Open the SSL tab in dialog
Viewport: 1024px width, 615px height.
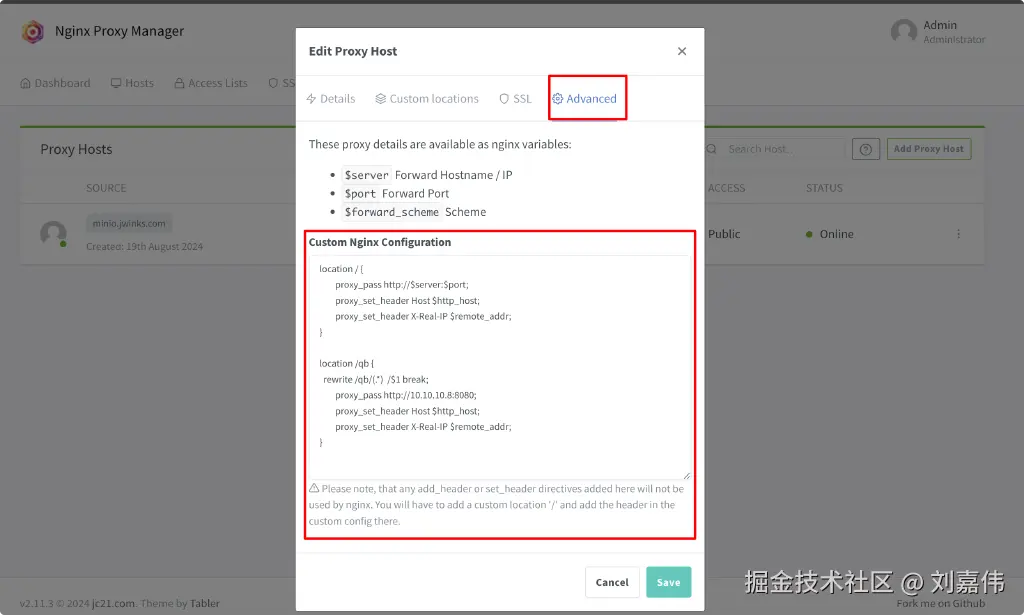pos(515,99)
